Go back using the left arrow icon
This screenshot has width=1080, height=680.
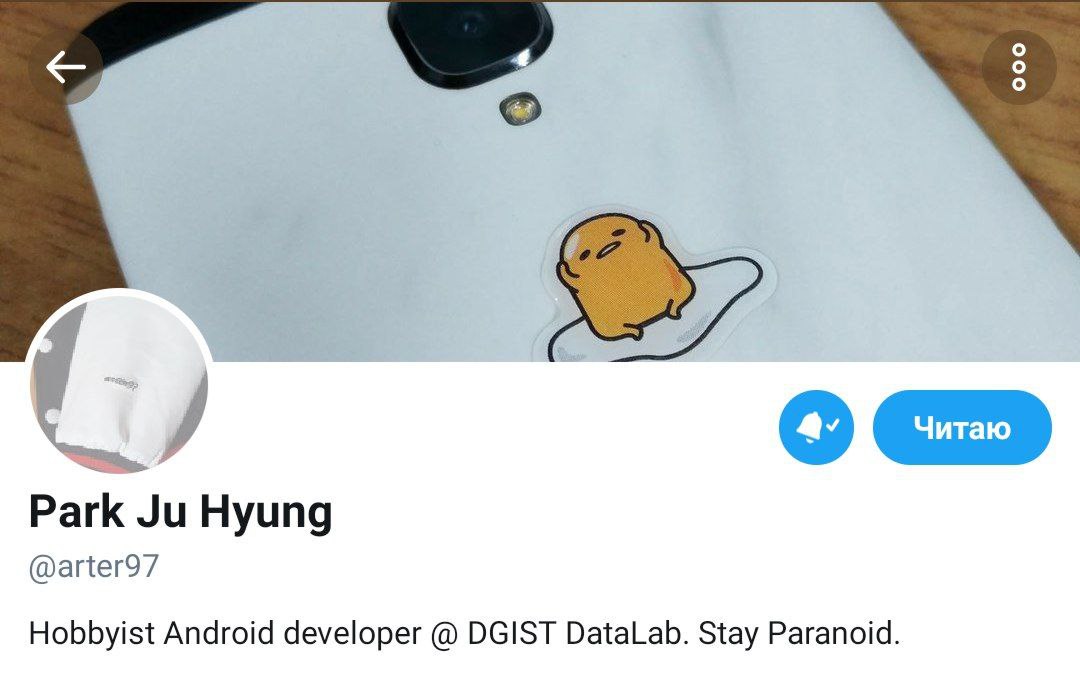pyautogui.click(x=66, y=67)
